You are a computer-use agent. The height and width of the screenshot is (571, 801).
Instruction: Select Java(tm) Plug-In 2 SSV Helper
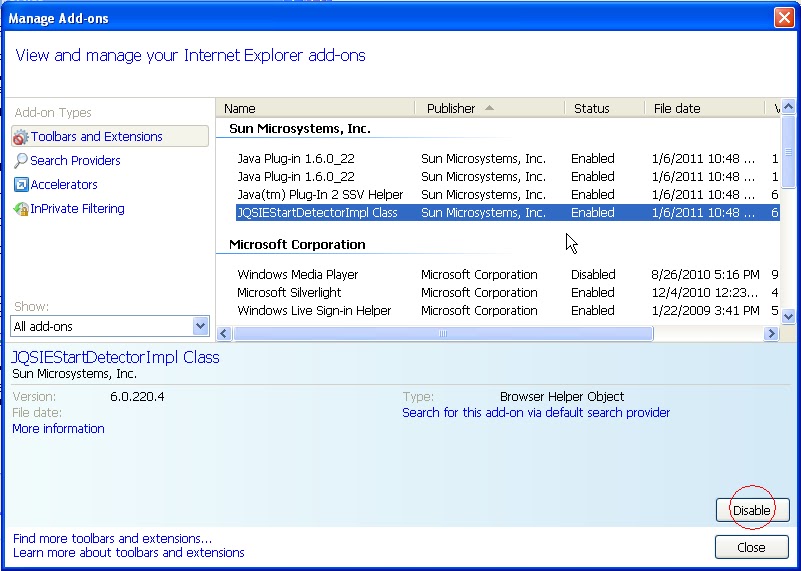[x=507, y=195]
